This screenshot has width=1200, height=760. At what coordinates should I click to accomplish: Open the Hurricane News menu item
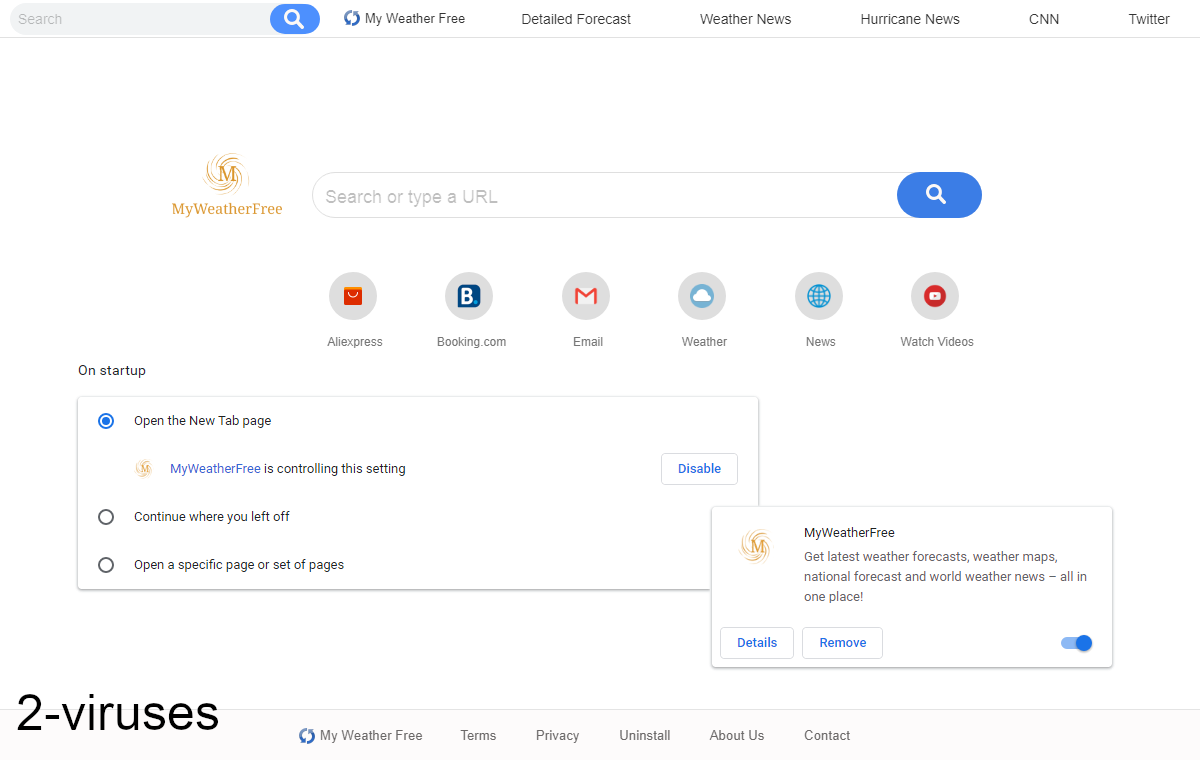(909, 18)
